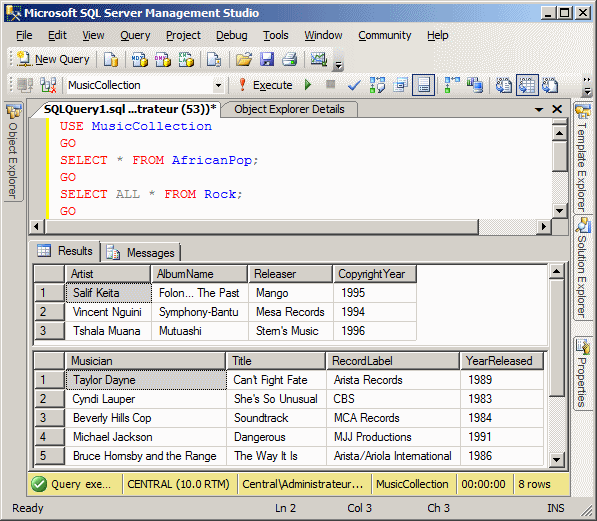Click the Open File folder icon
The width and height of the screenshot is (597, 521).
pyautogui.click(x=244, y=59)
